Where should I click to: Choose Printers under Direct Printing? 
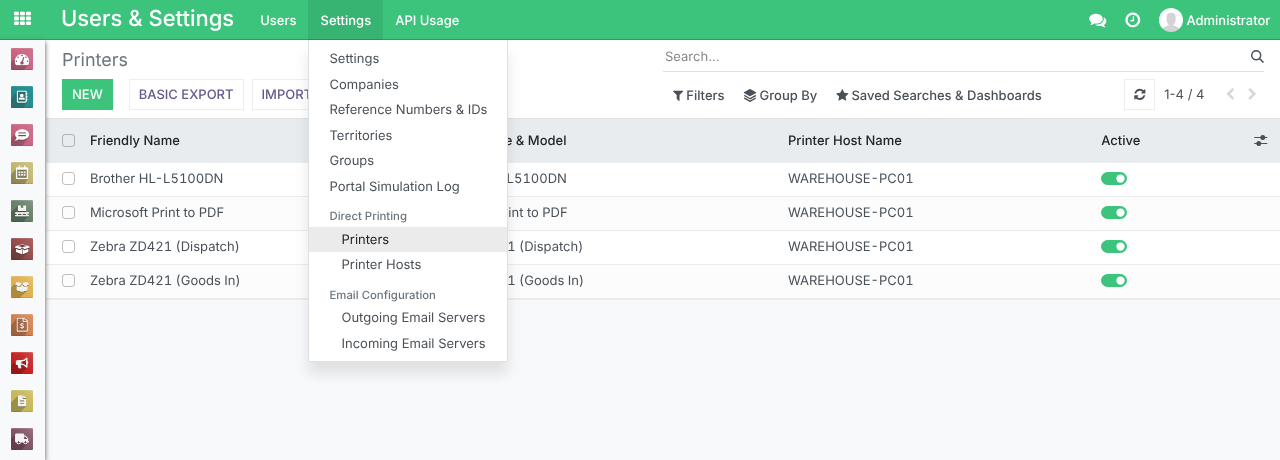pos(408,240)
